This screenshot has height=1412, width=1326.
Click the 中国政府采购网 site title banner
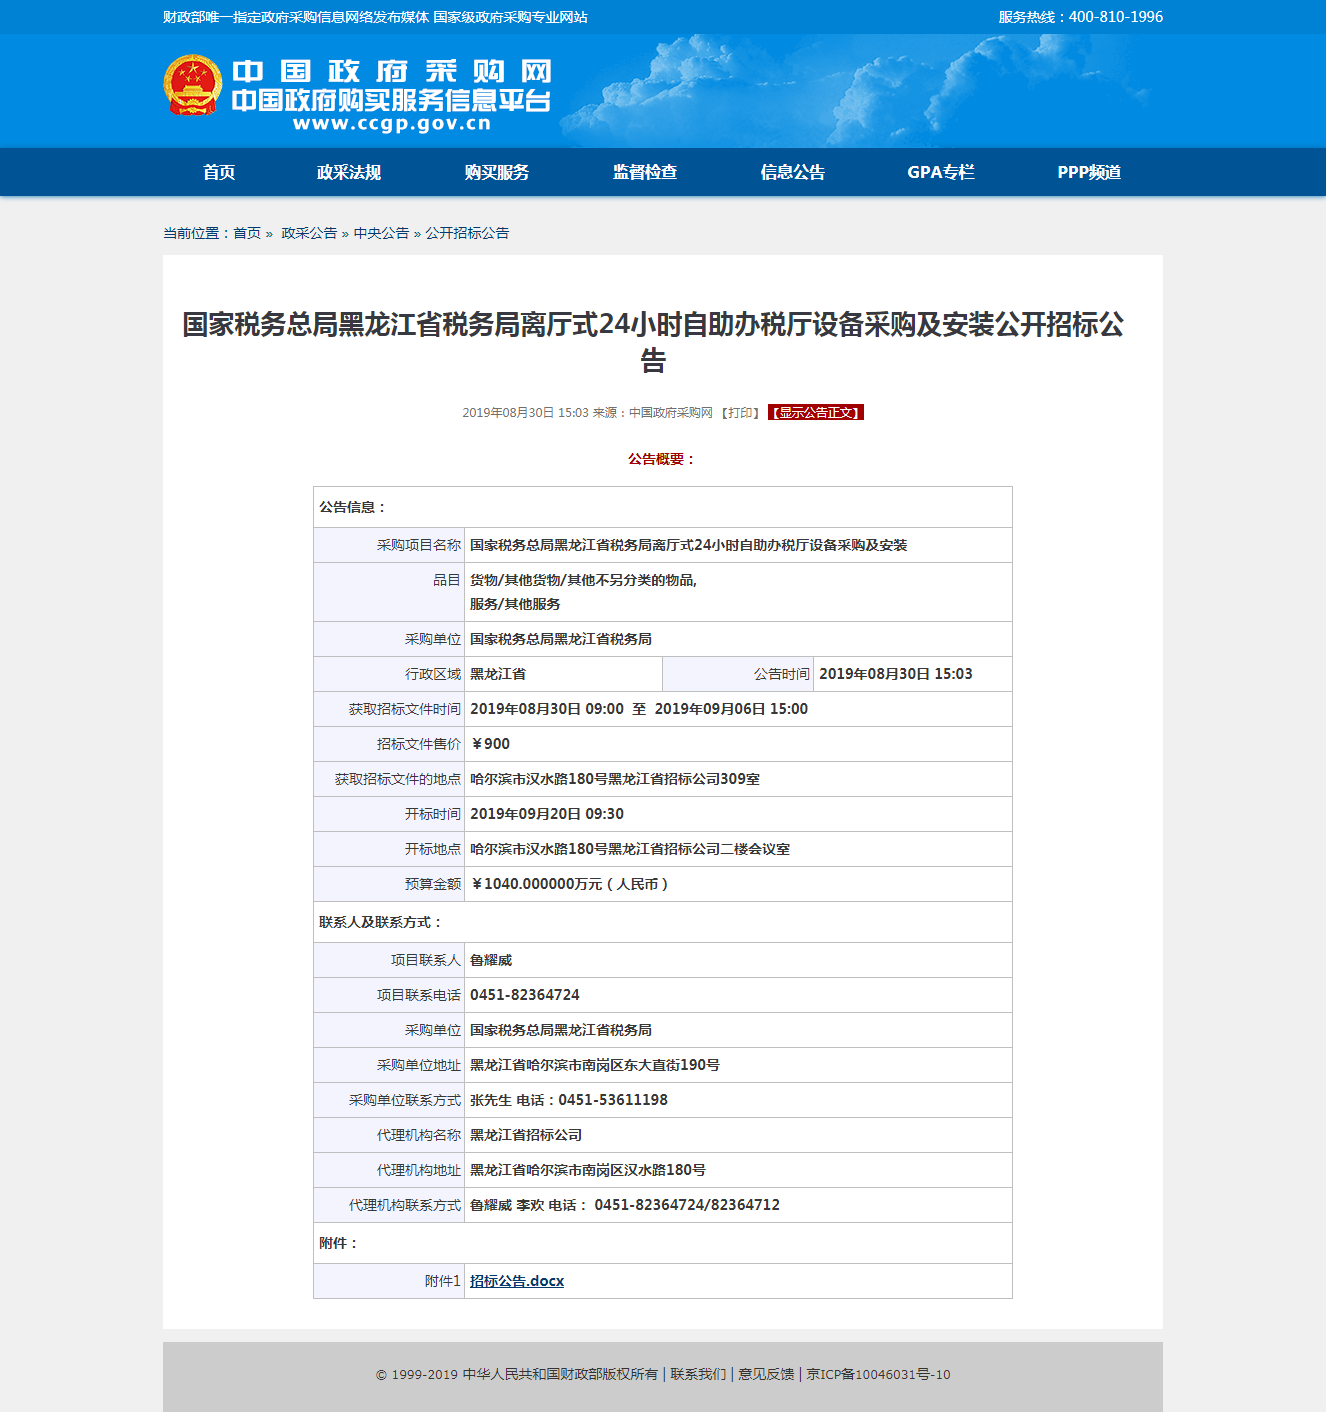coord(391,72)
